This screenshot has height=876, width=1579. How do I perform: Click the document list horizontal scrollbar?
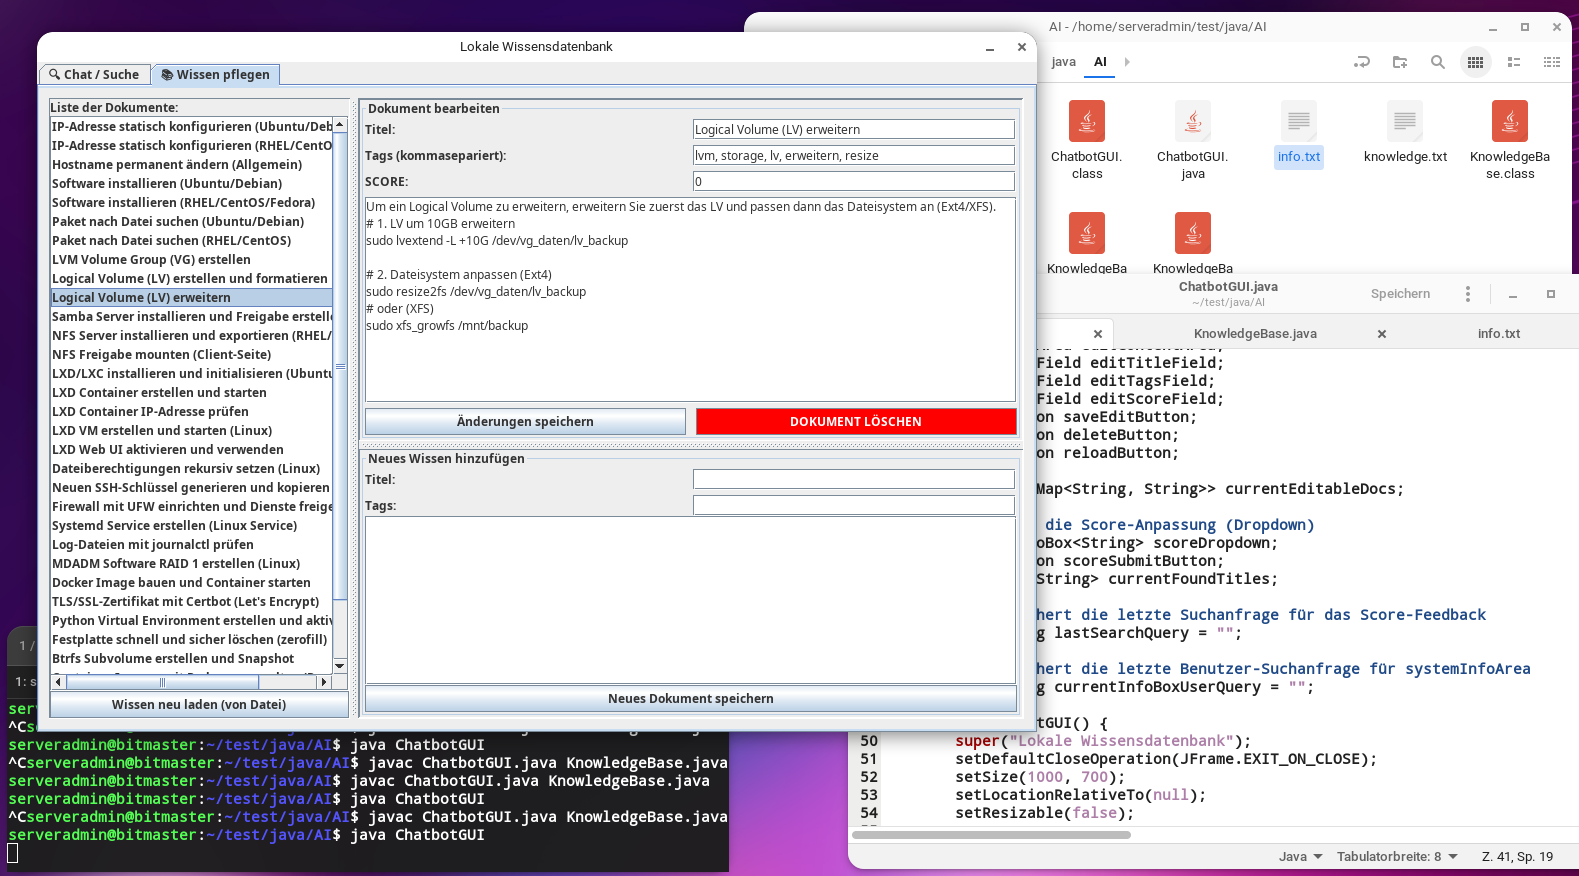190,682
